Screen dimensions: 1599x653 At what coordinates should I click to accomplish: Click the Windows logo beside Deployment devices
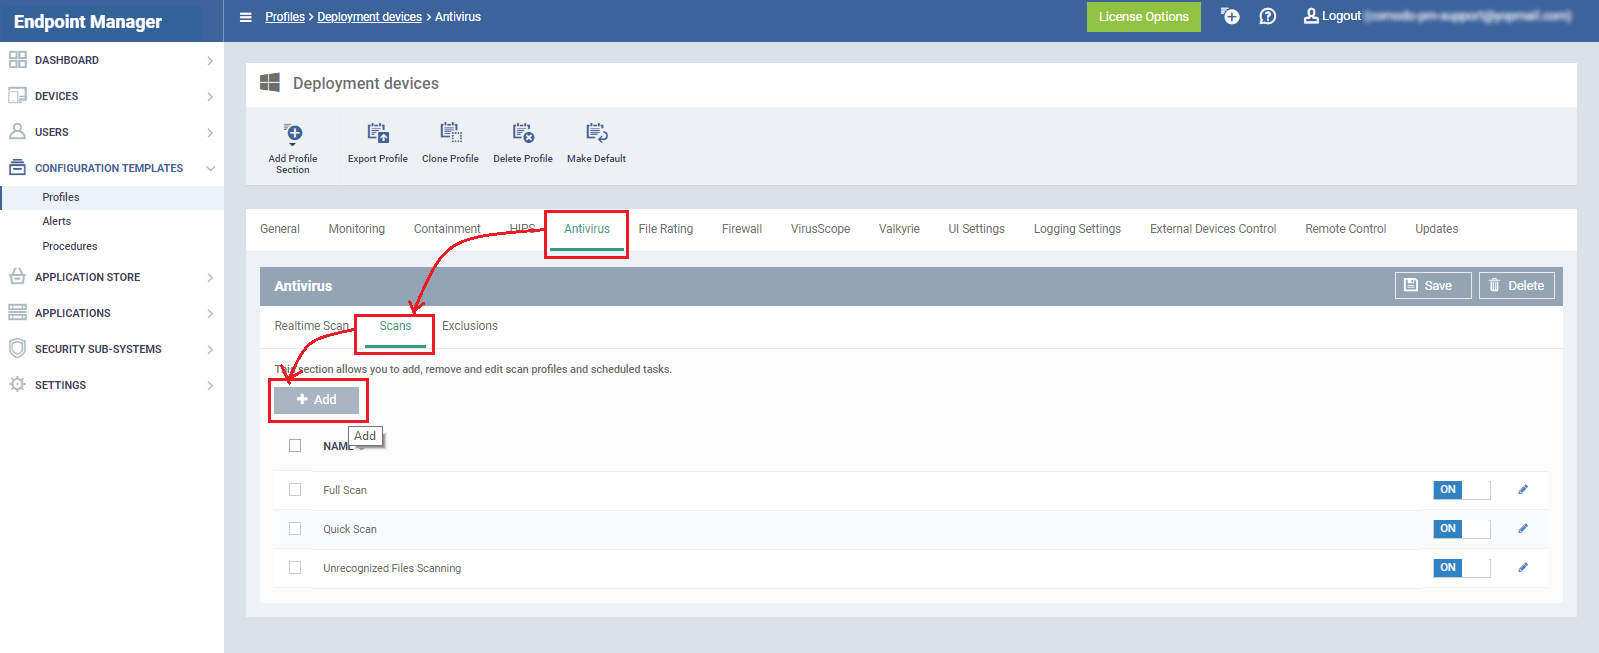270,83
